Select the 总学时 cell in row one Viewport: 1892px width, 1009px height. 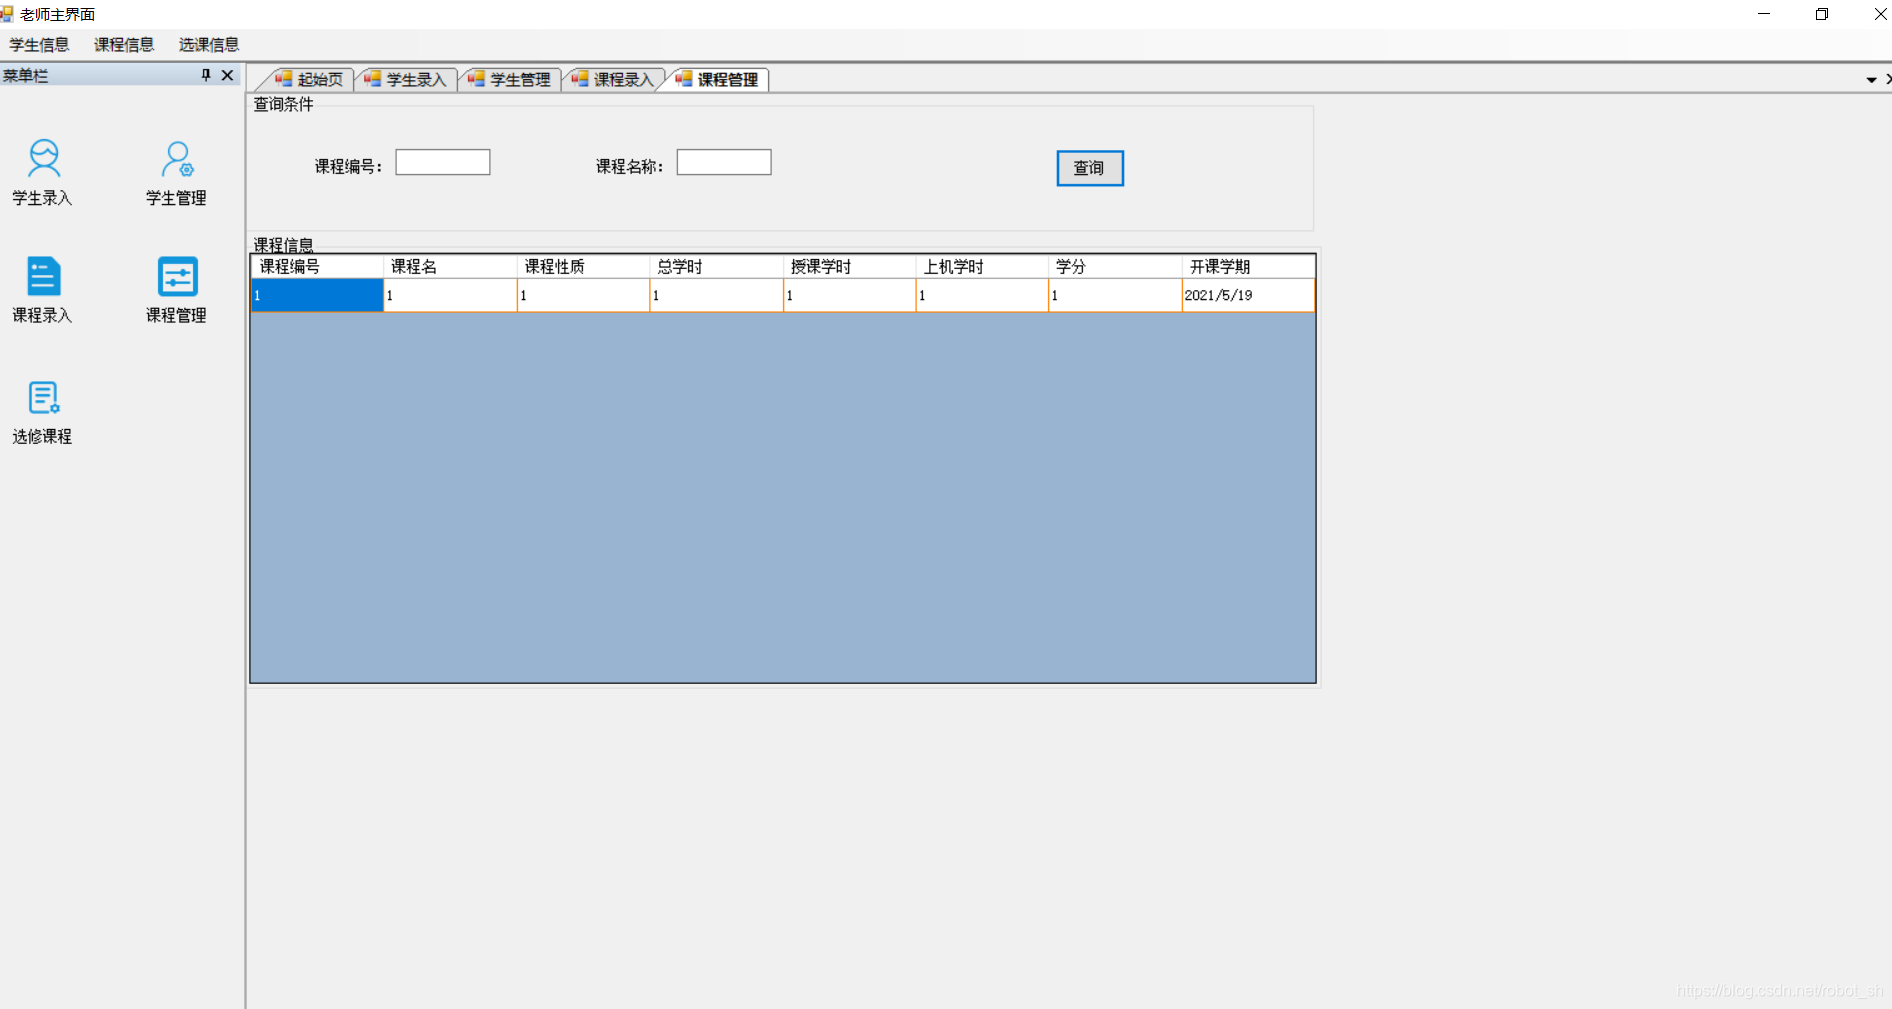(716, 295)
